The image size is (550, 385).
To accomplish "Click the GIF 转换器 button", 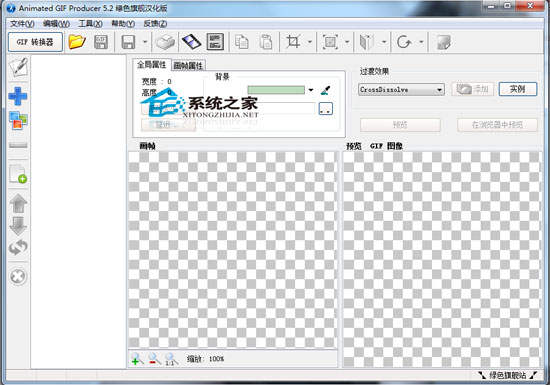I will pyautogui.click(x=35, y=42).
